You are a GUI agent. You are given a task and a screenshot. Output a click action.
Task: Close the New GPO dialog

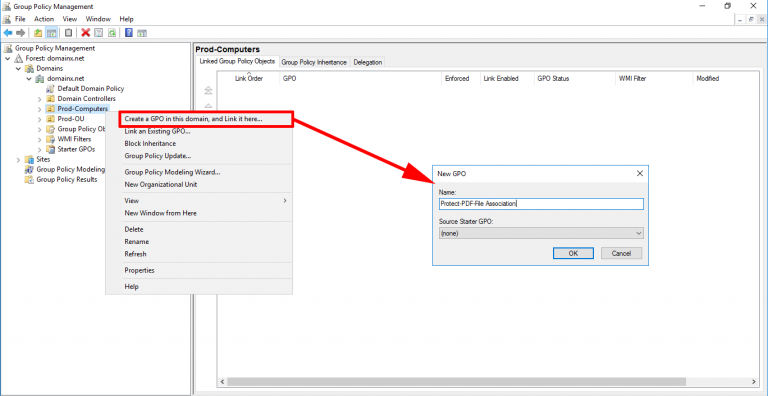click(x=639, y=173)
